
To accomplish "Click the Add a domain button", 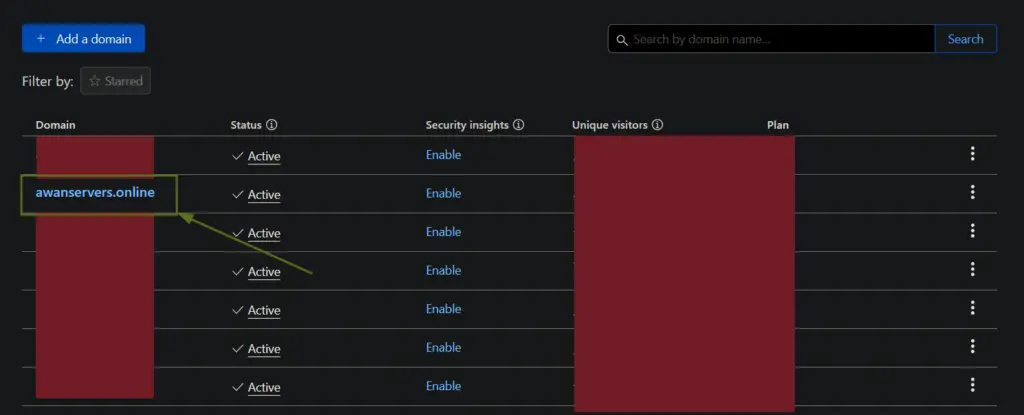I will (84, 39).
